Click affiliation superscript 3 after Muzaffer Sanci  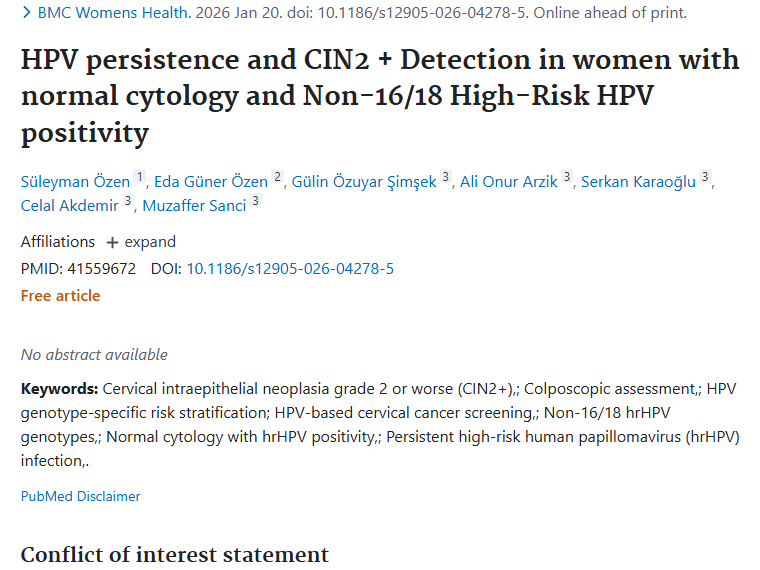[x=255, y=202]
